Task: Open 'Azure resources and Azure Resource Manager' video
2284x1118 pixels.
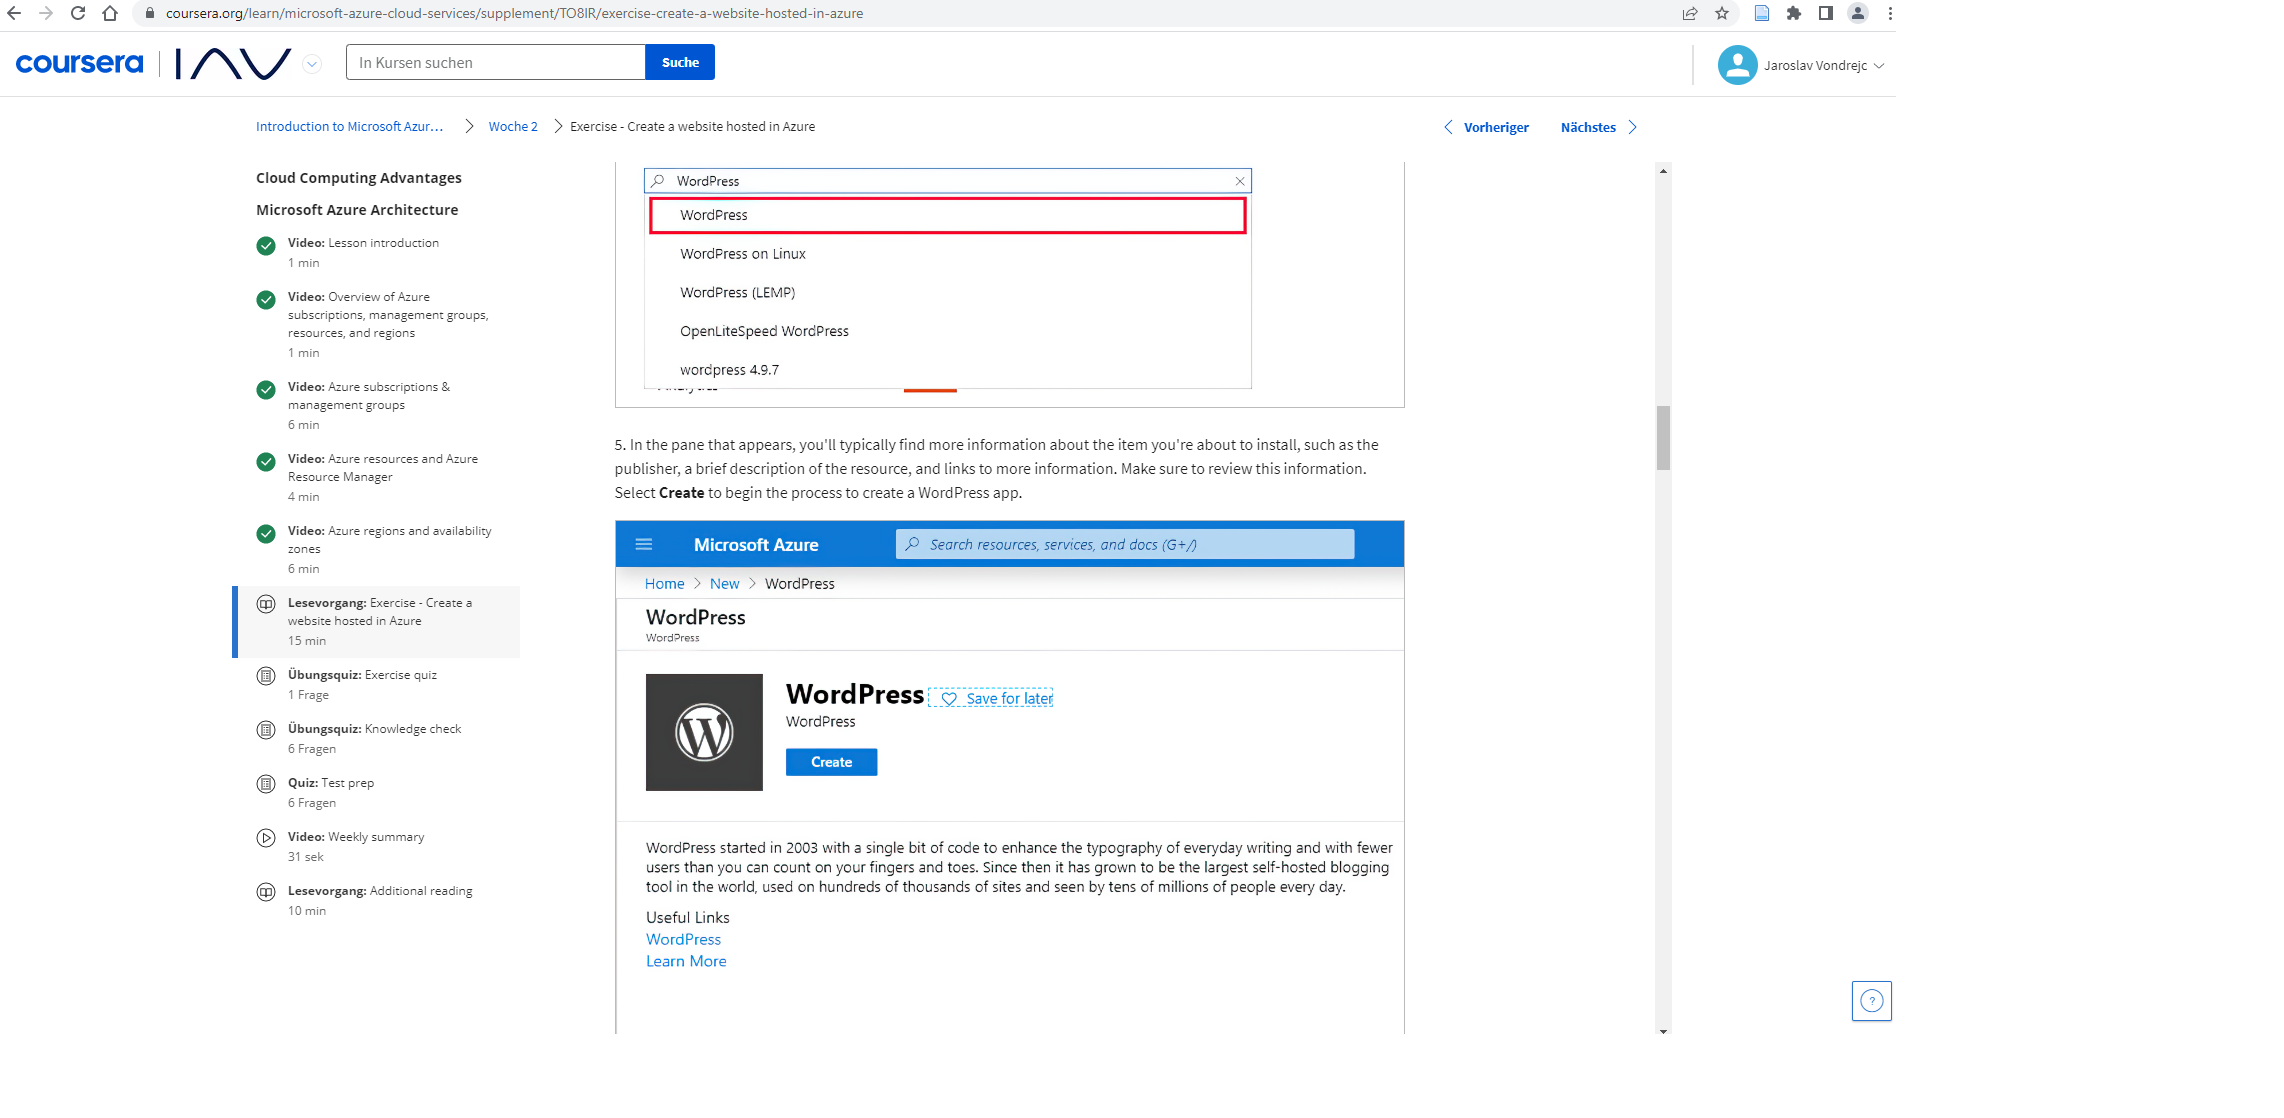Action: pyautogui.click(x=378, y=477)
